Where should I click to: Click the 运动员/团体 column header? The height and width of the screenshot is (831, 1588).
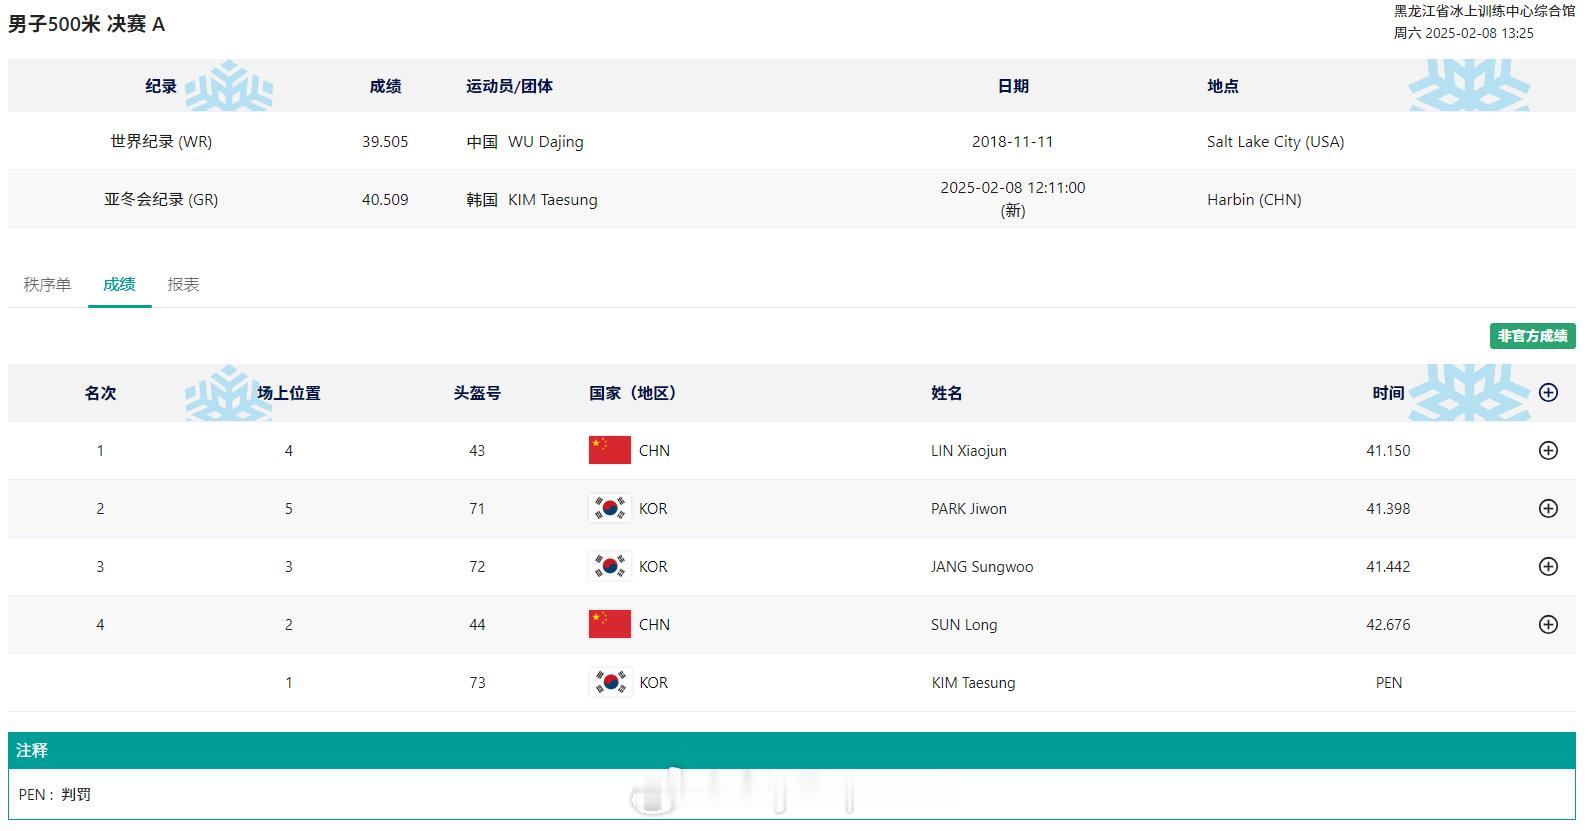pyautogui.click(x=509, y=87)
